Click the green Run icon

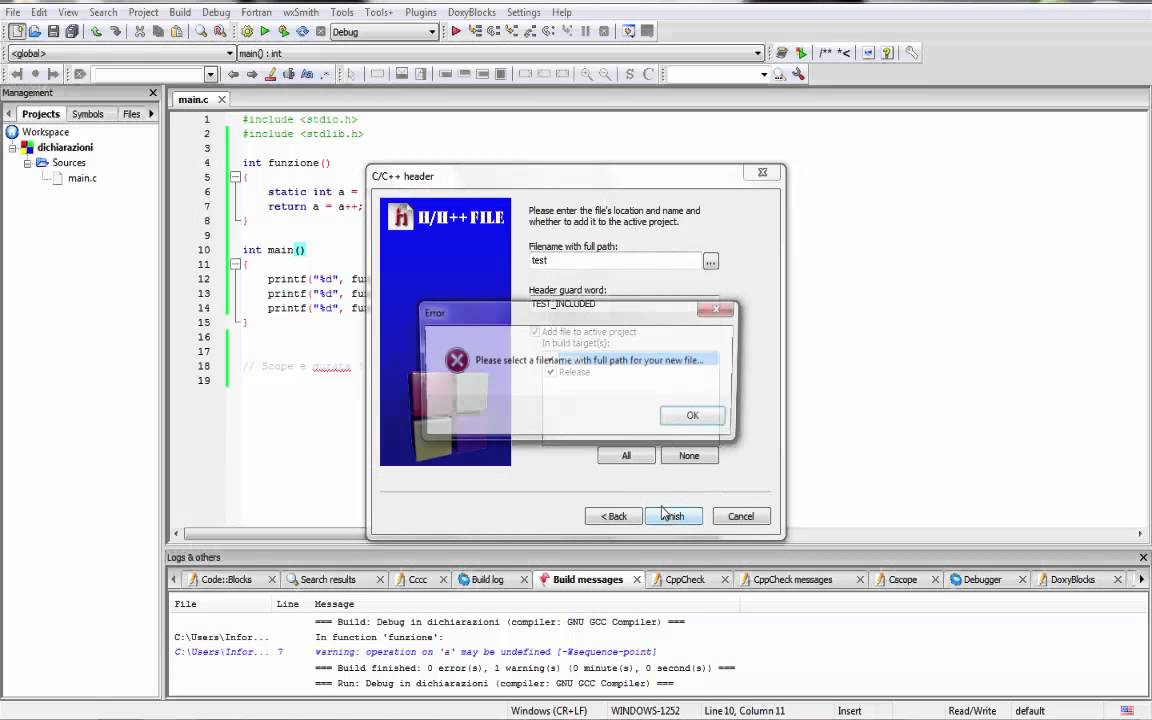(265, 32)
